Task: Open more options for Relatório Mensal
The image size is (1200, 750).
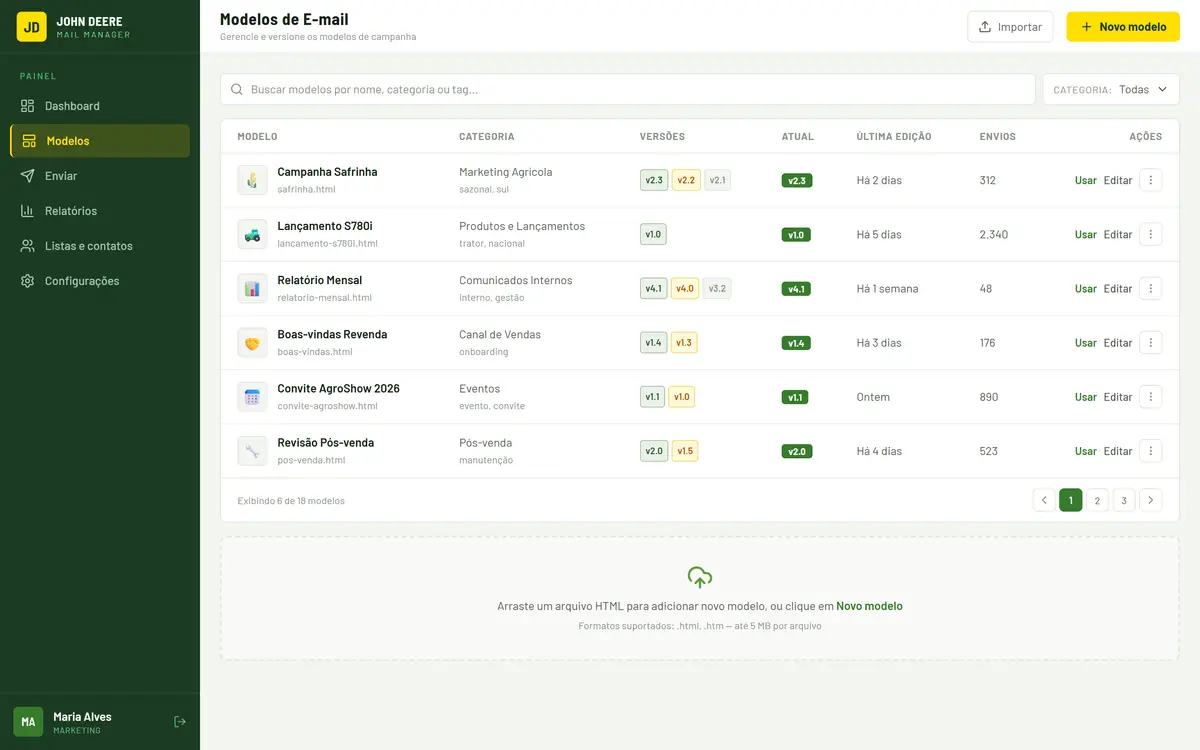Action: pos(1151,288)
